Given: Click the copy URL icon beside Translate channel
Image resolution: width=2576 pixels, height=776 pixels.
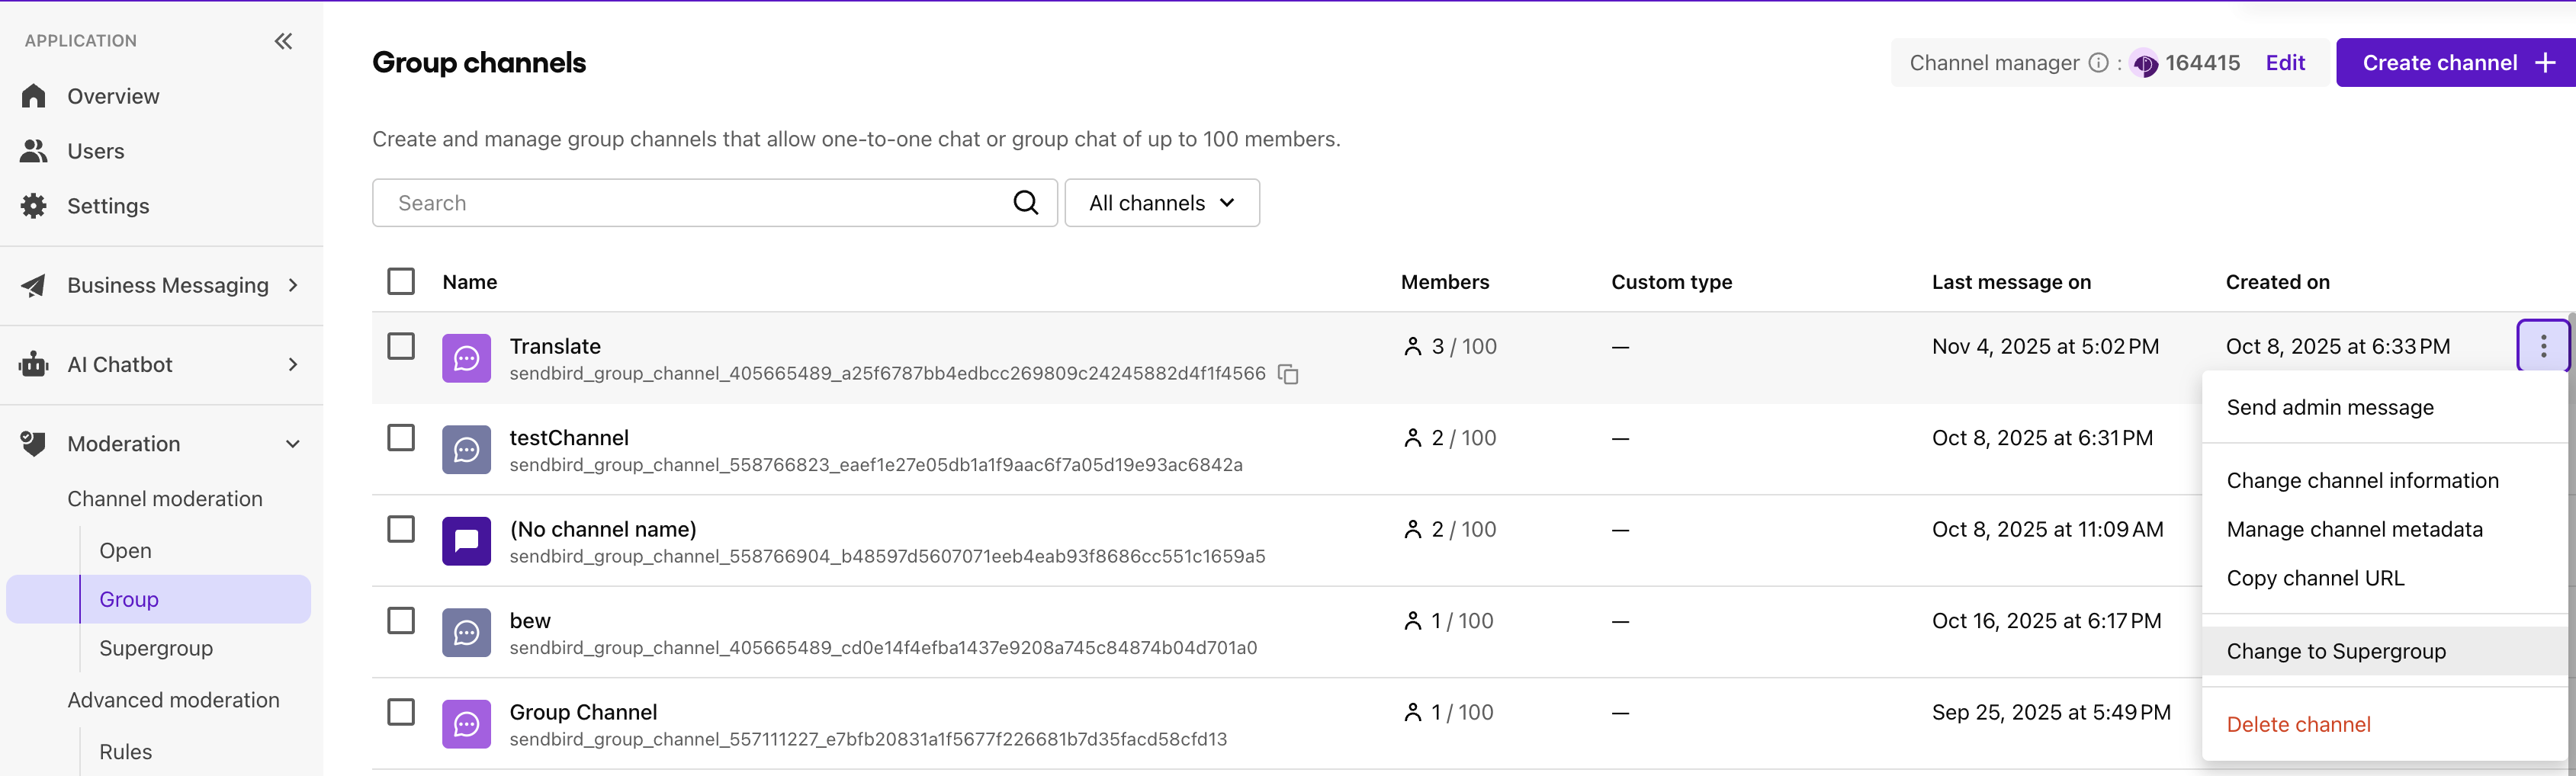Looking at the screenshot, I should [1289, 374].
